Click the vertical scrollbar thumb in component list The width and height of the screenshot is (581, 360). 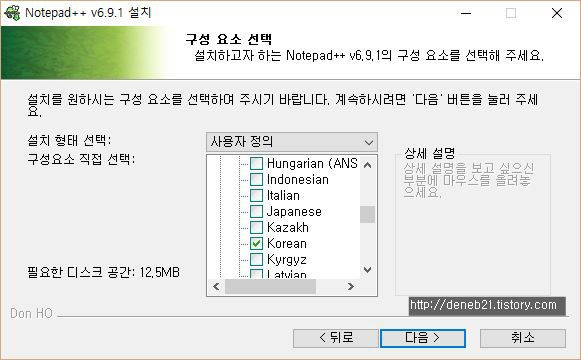[368, 214]
